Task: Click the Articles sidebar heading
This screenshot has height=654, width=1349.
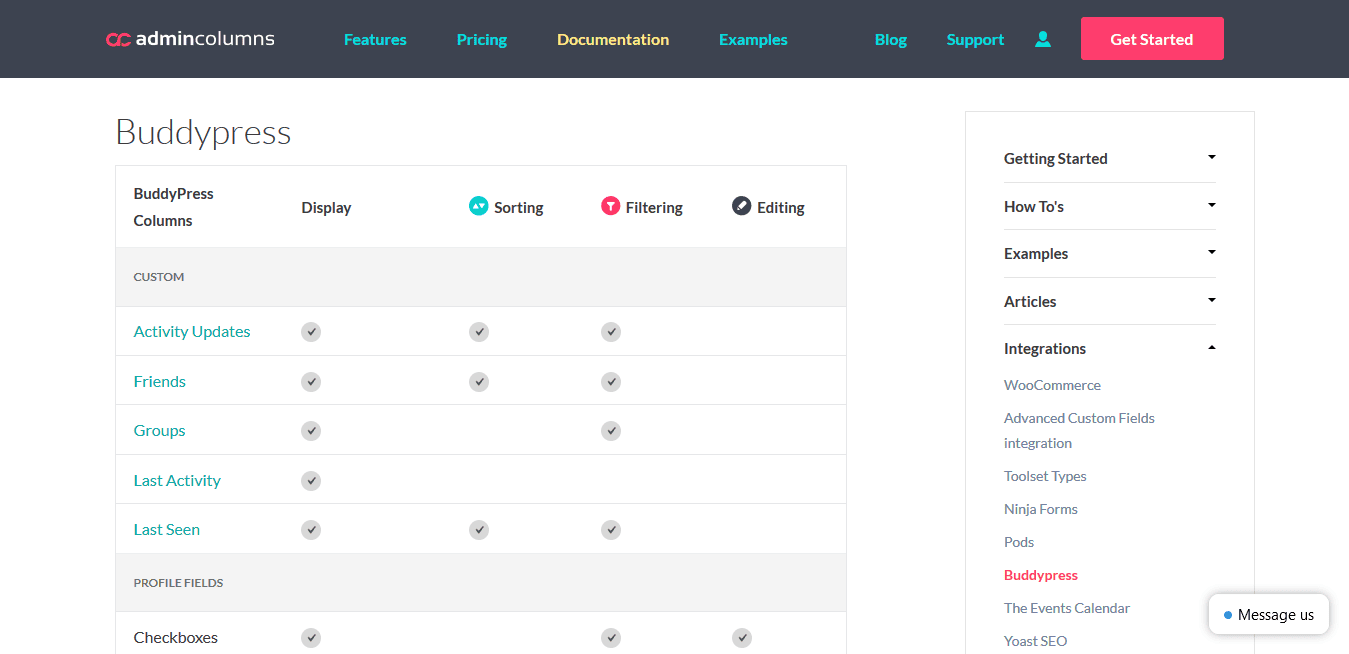Action: click(1030, 302)
